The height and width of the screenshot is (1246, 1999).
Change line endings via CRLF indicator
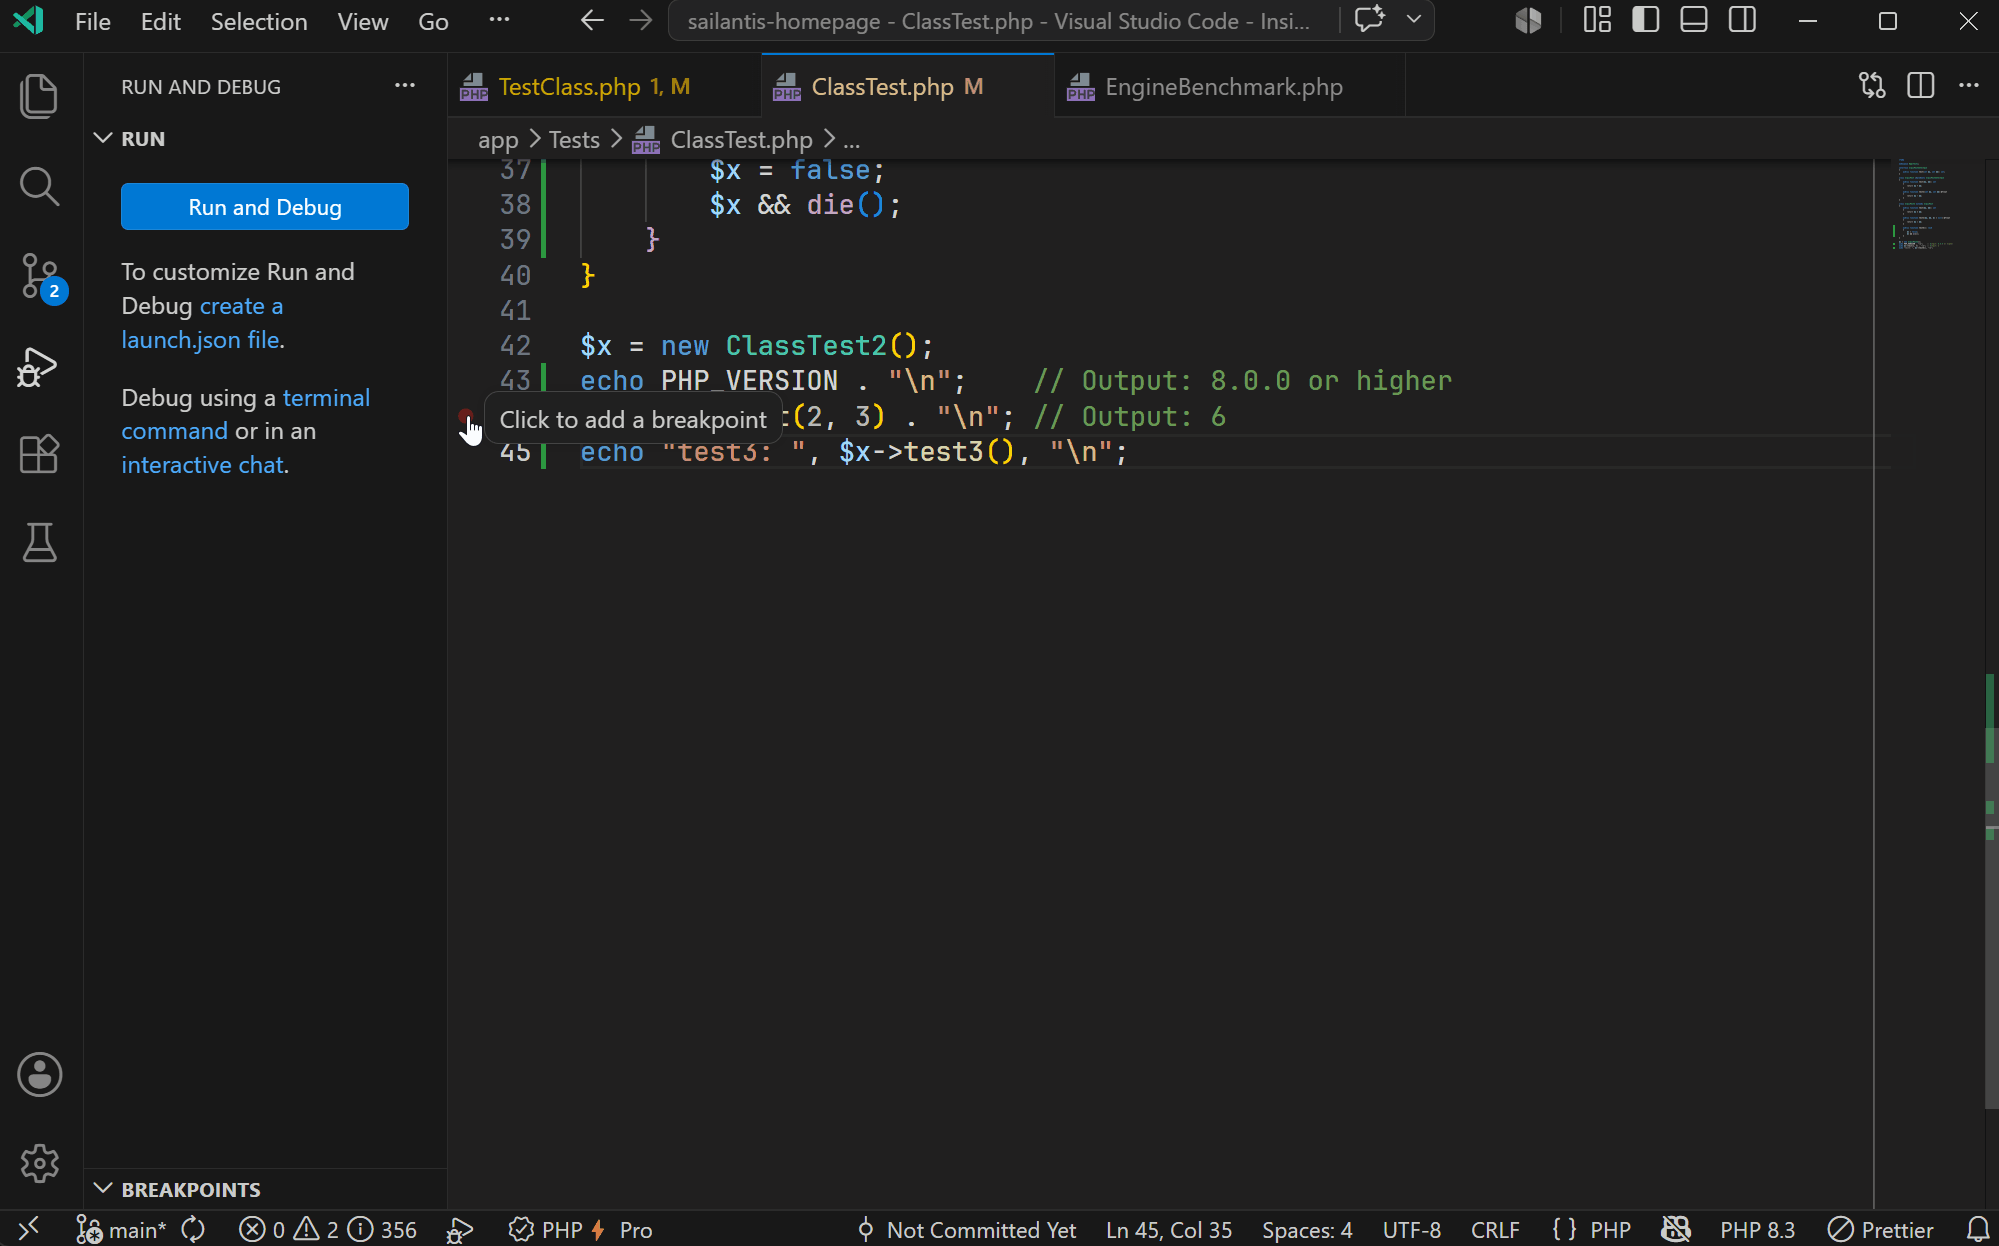1495,1229
